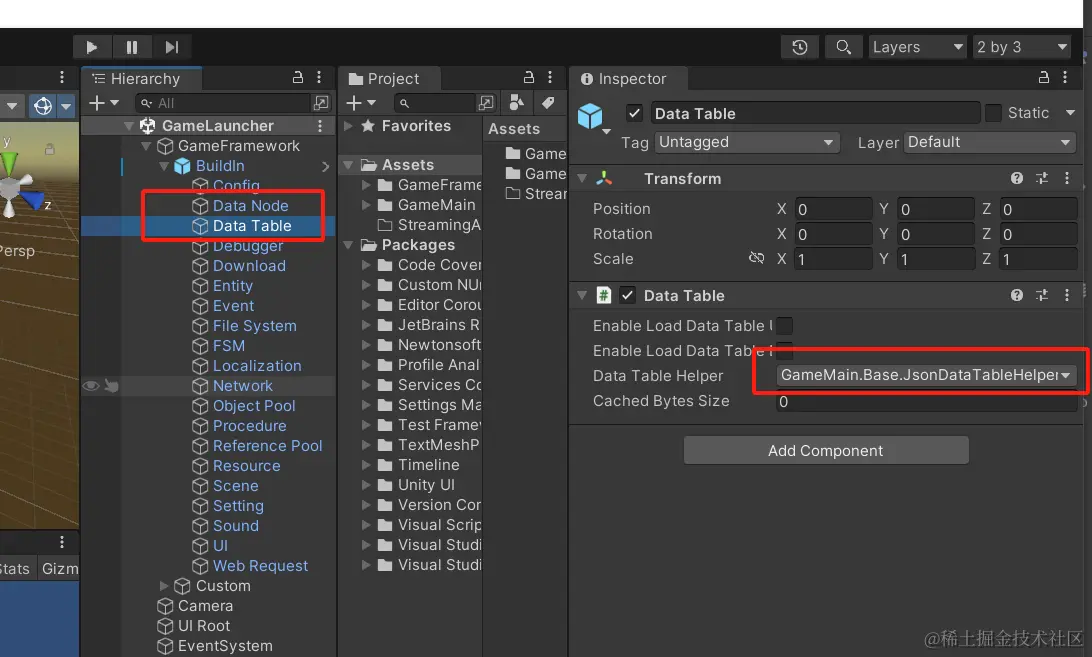Viewport: 1092px width, 657px height.
Task: Switch to the Inspector tab
Action: tap(629, 79)
